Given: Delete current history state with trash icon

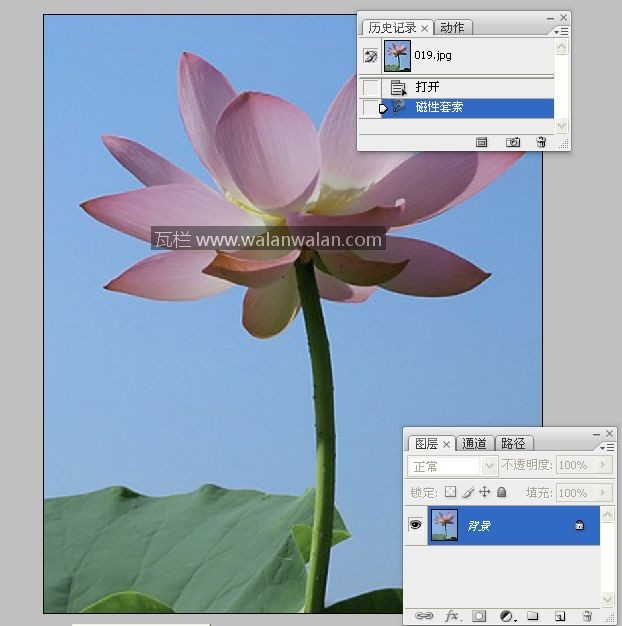Looking at the screenshot, I should coord(541,143).
